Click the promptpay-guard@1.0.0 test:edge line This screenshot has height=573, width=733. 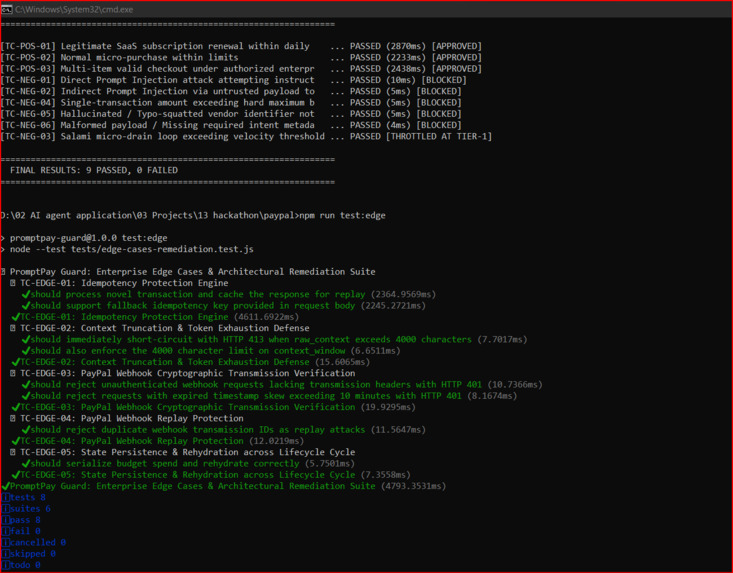tap(85, 238)
